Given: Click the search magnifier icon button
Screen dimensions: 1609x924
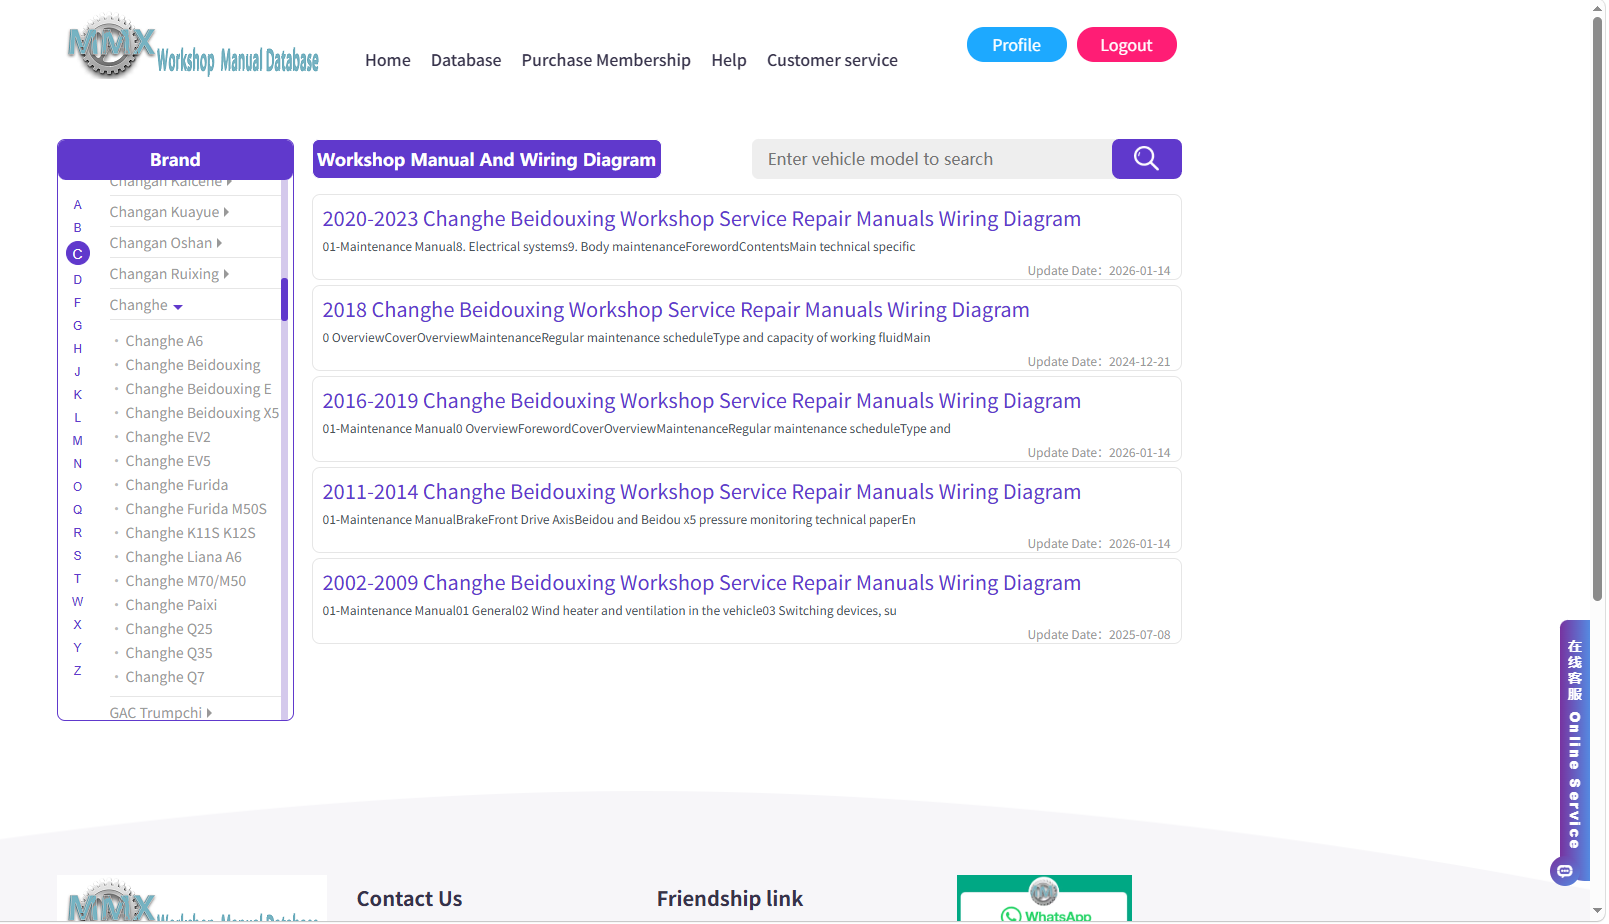Looking at the screenshot, I should [1146, 159].
